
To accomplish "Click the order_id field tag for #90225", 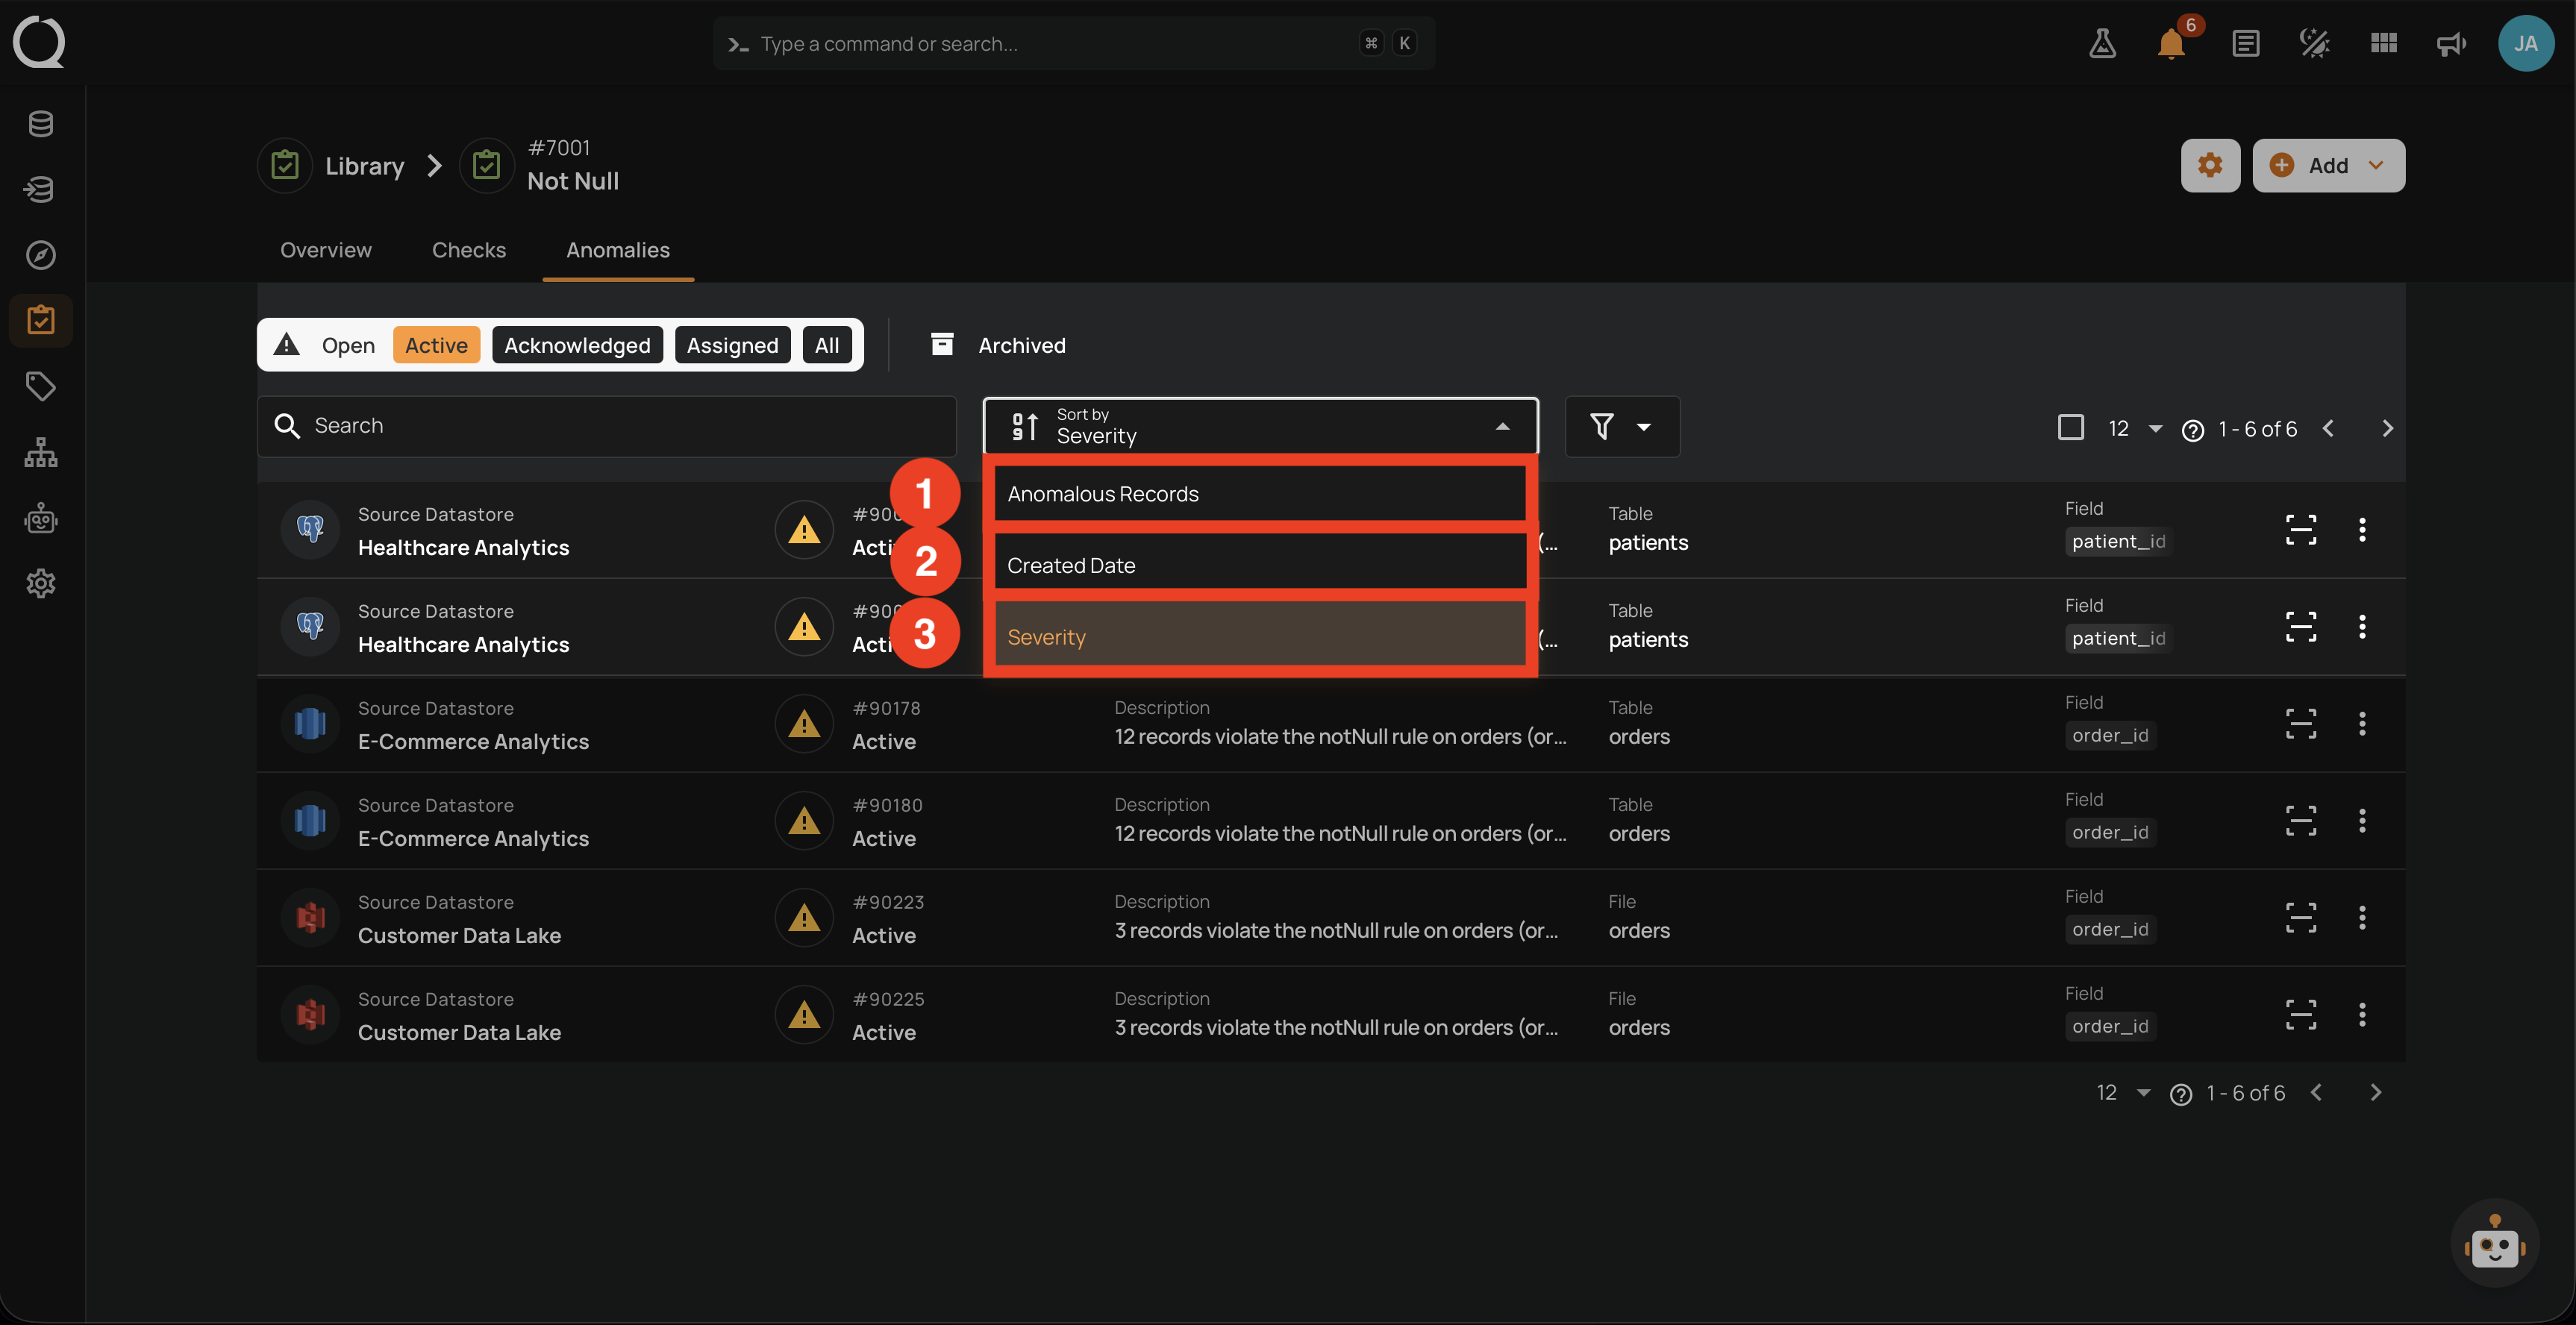I will pos(2110,1026).
